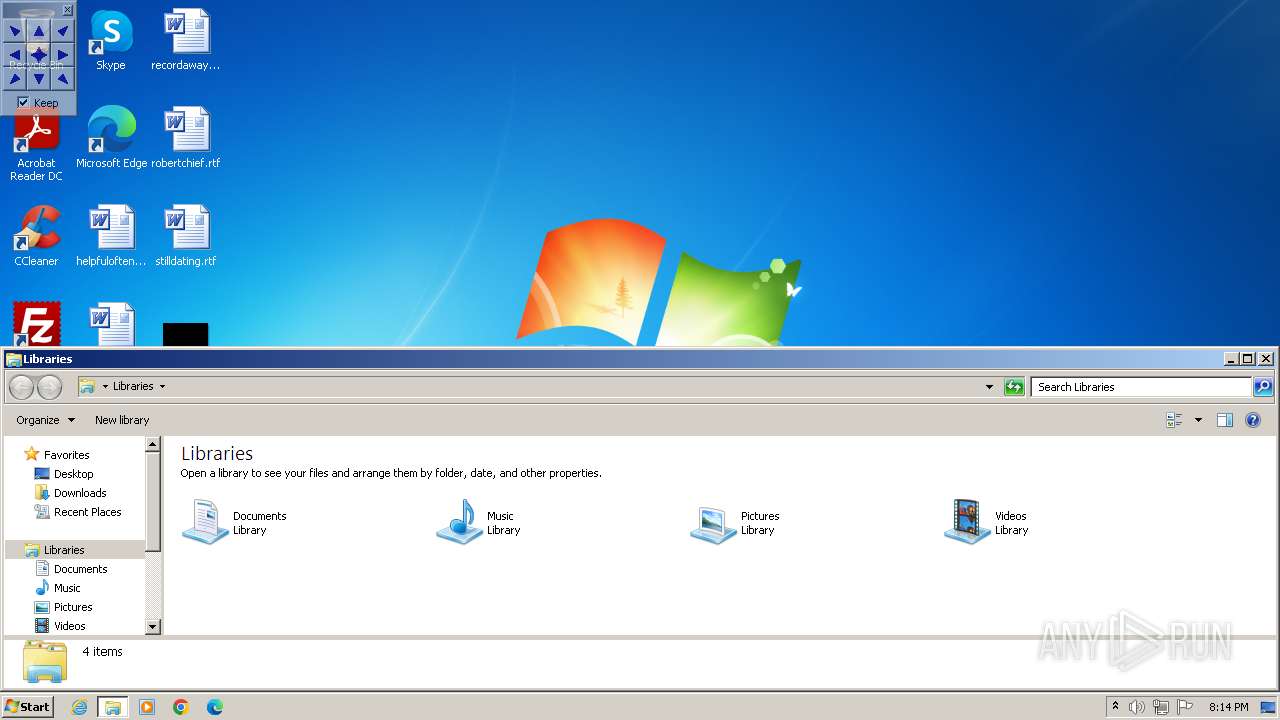This screenshot has height=720, width=1280.
Task: Select the Acrobat Reader DC desktop icon
Action: pos(36,147)
